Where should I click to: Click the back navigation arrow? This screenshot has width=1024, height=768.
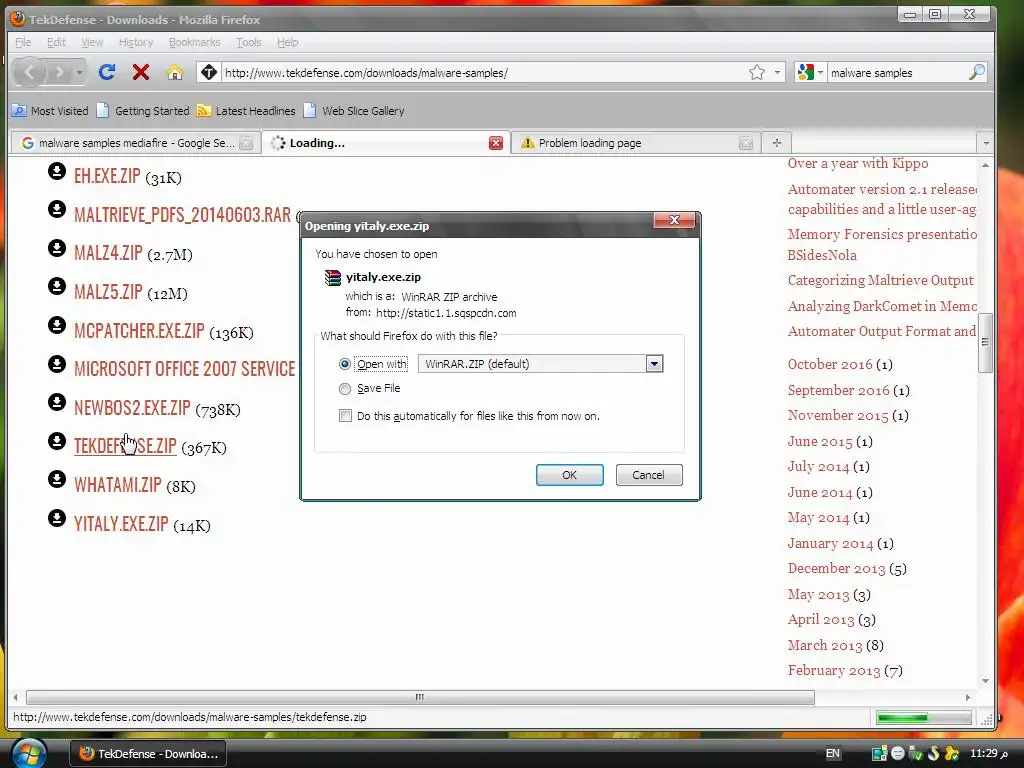[29, 72]
